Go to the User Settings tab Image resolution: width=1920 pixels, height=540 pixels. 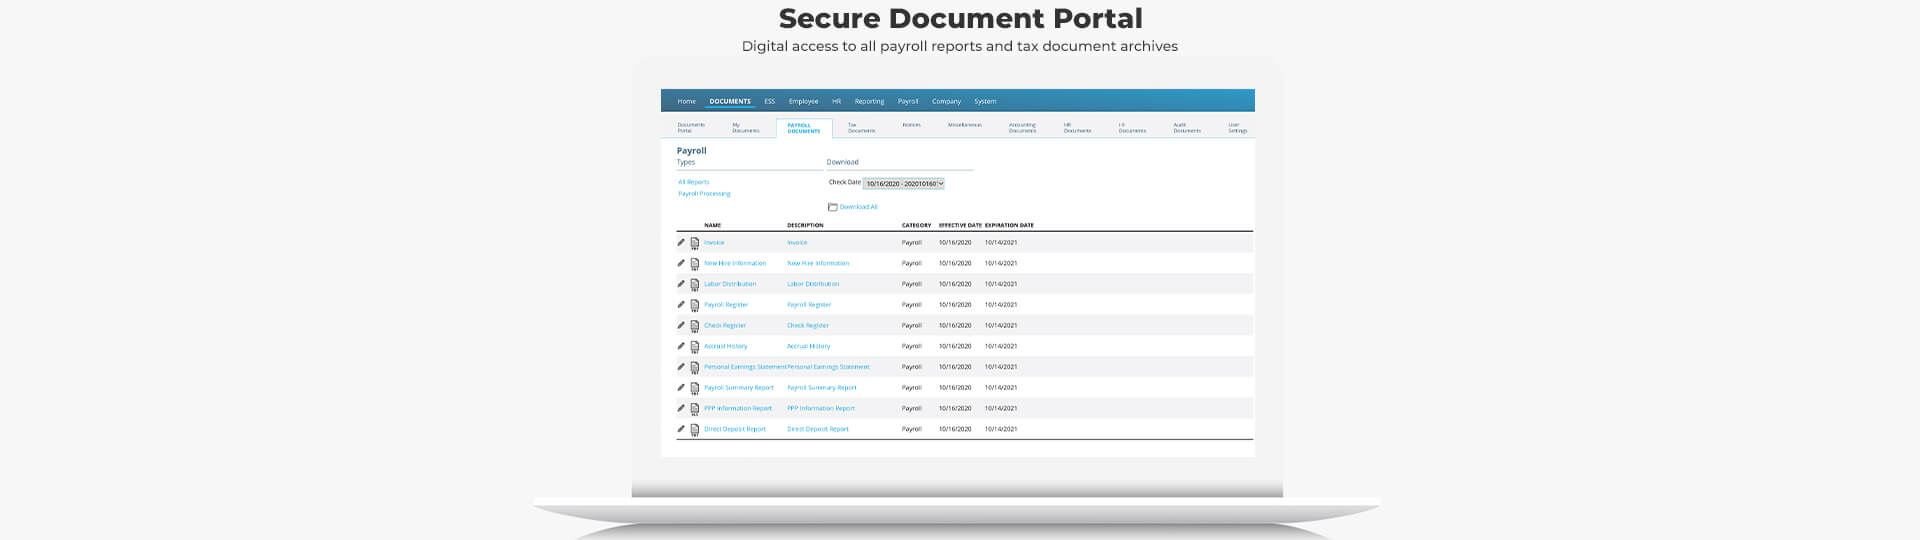pos(1237,128)
